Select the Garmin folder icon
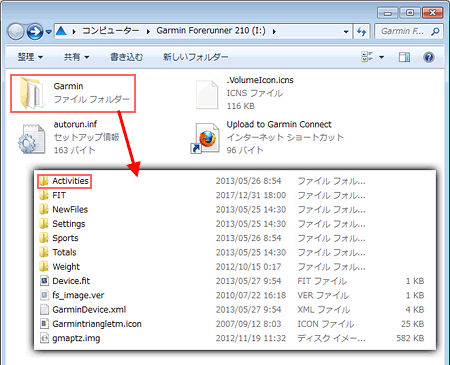The image size is (450, 365). click(x=32, y=93)
